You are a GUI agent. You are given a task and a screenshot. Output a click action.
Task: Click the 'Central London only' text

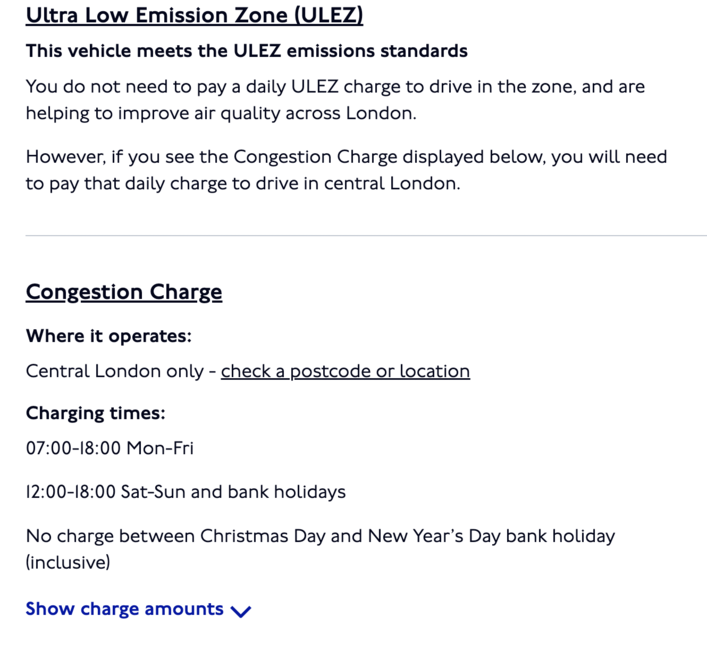pos(115,371)
